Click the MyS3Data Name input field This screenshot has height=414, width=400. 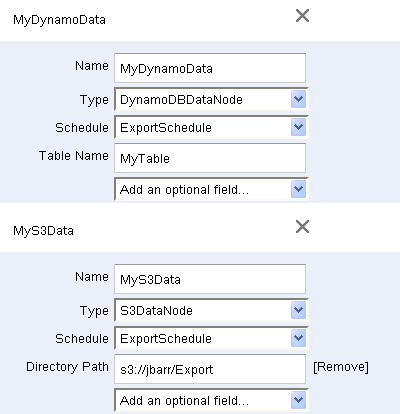pyautogui.click(x=210, y=279)
